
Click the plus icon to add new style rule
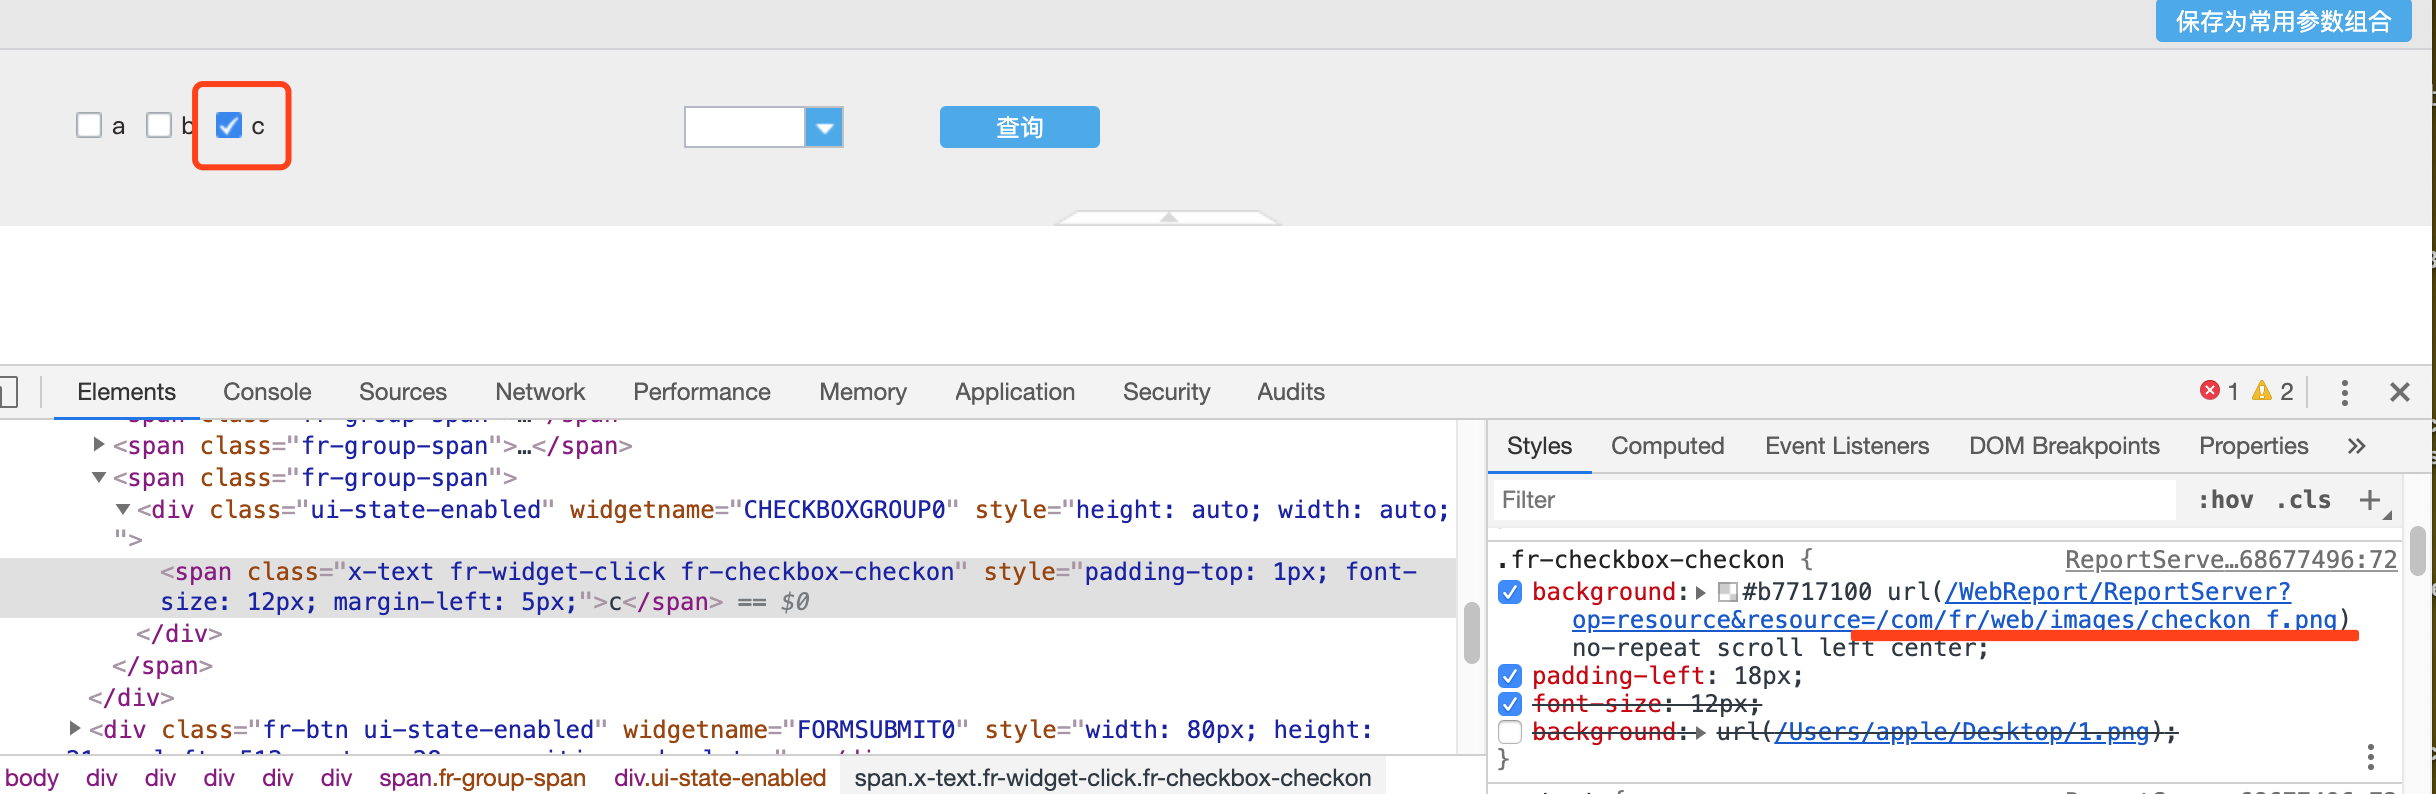[2369, 500]
